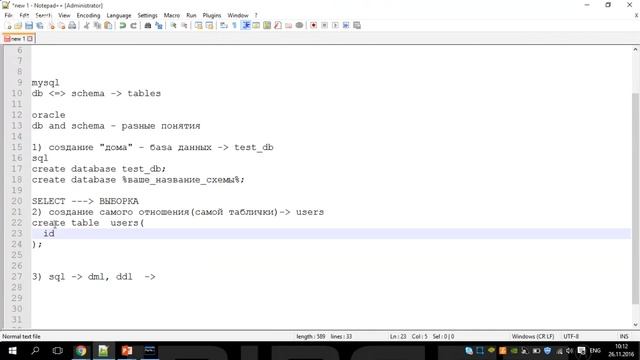Image resolution: width=640 pixels, height=360 pixels.
Task: Open the Run menu
Action: pyautogui.click(x=191, y=15)
